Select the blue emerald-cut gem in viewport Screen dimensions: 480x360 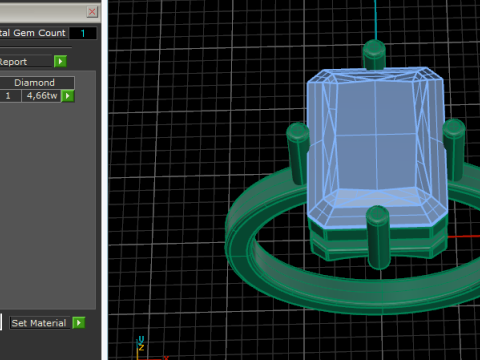[x=377, y=147]
